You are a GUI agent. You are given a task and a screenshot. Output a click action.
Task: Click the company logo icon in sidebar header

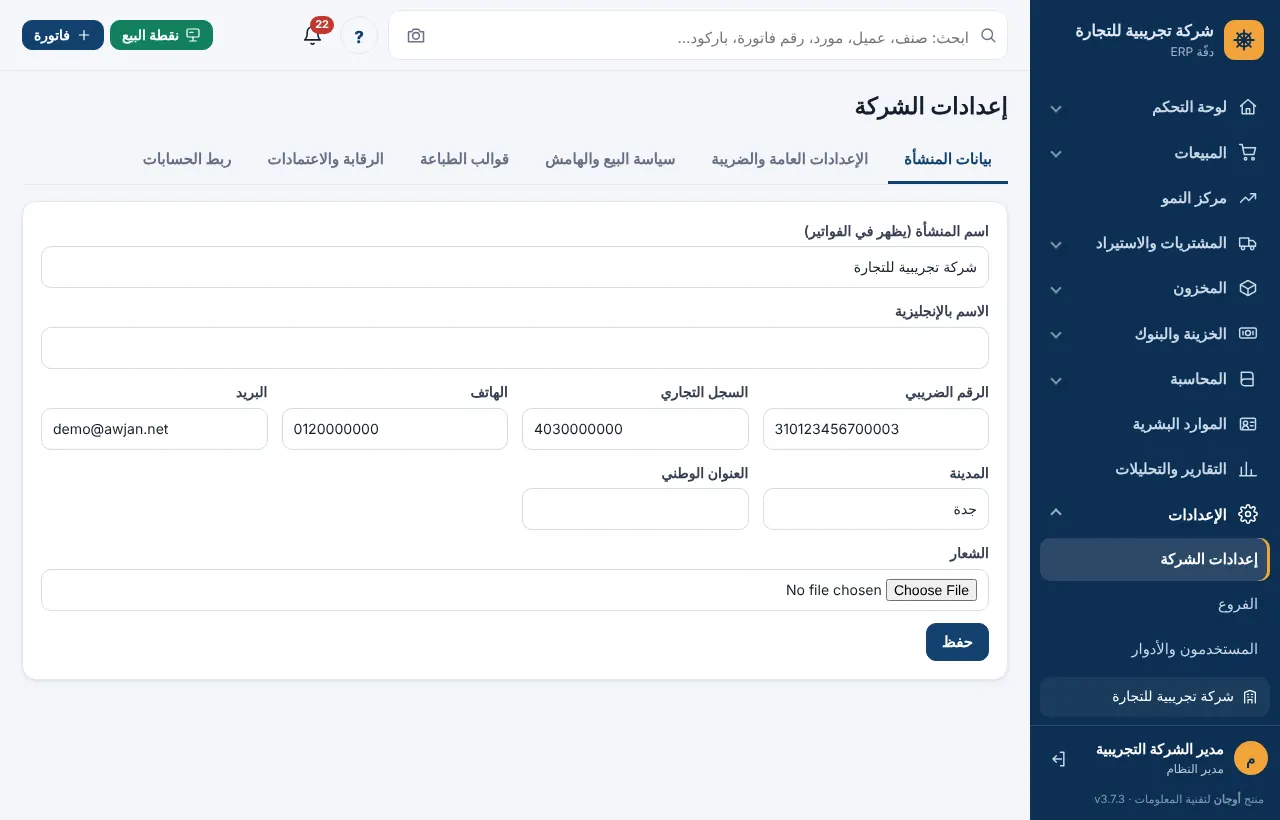1244,40
